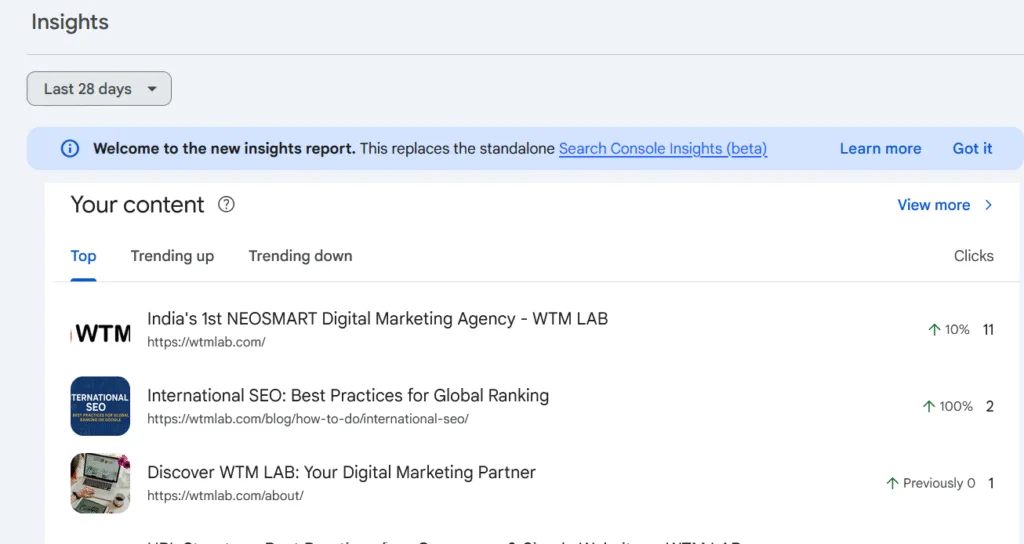Click the international-seo blog URL
1024x544 pixels.
(x=308, y=419)
